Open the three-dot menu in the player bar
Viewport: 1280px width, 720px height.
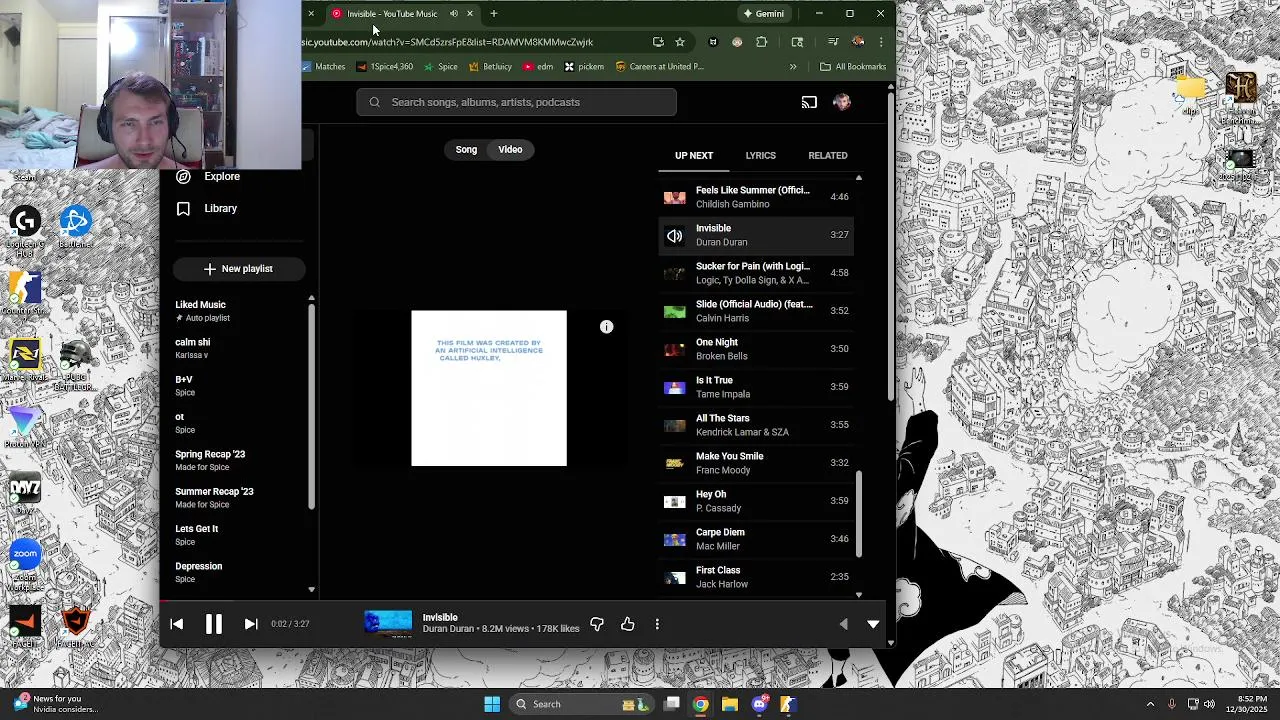[x=657, y=624]
